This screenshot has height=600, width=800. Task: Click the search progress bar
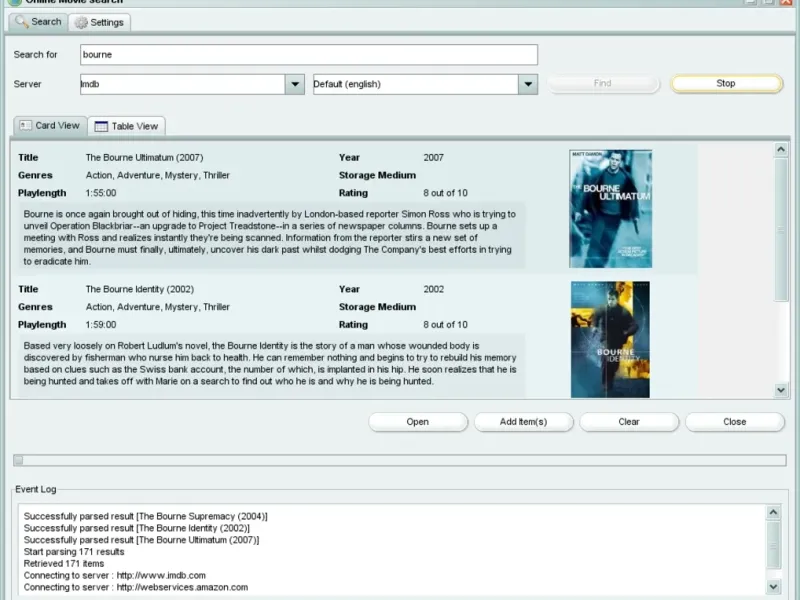[x=400, y=460]
